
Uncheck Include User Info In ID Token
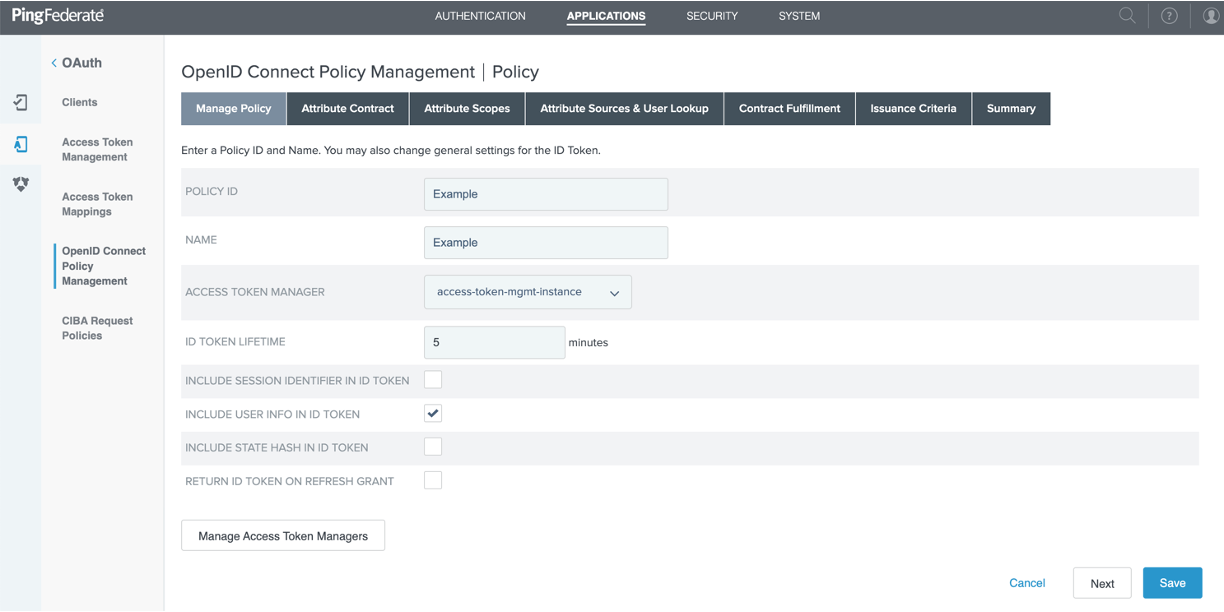click(432, 413)
